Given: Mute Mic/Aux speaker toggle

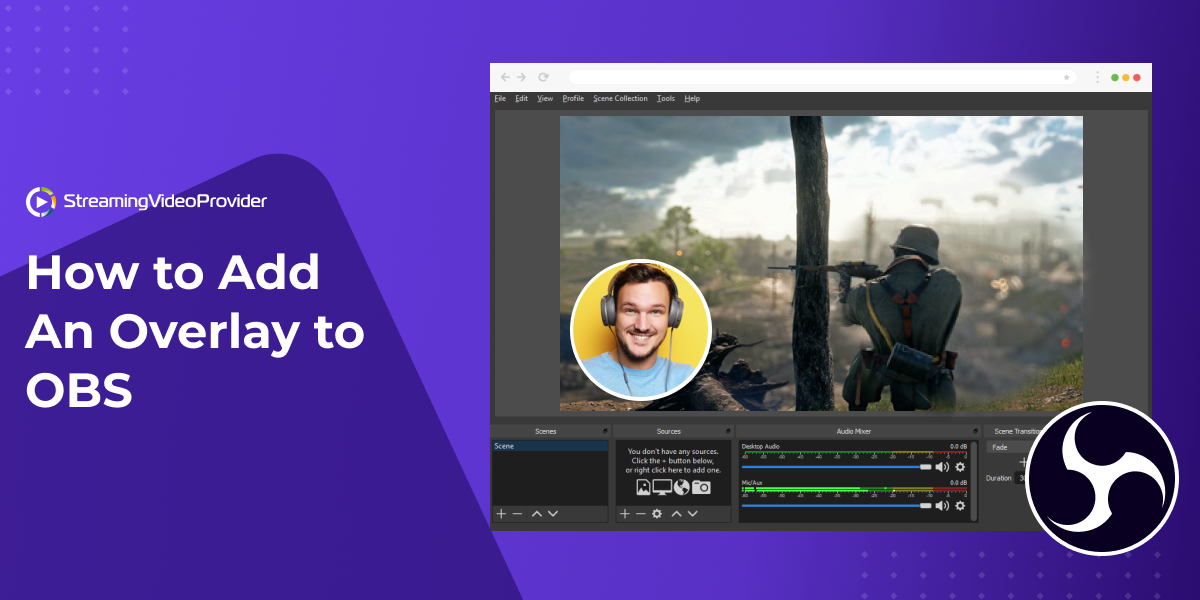Looking at the screenshot, I should [x=942, y=506].
